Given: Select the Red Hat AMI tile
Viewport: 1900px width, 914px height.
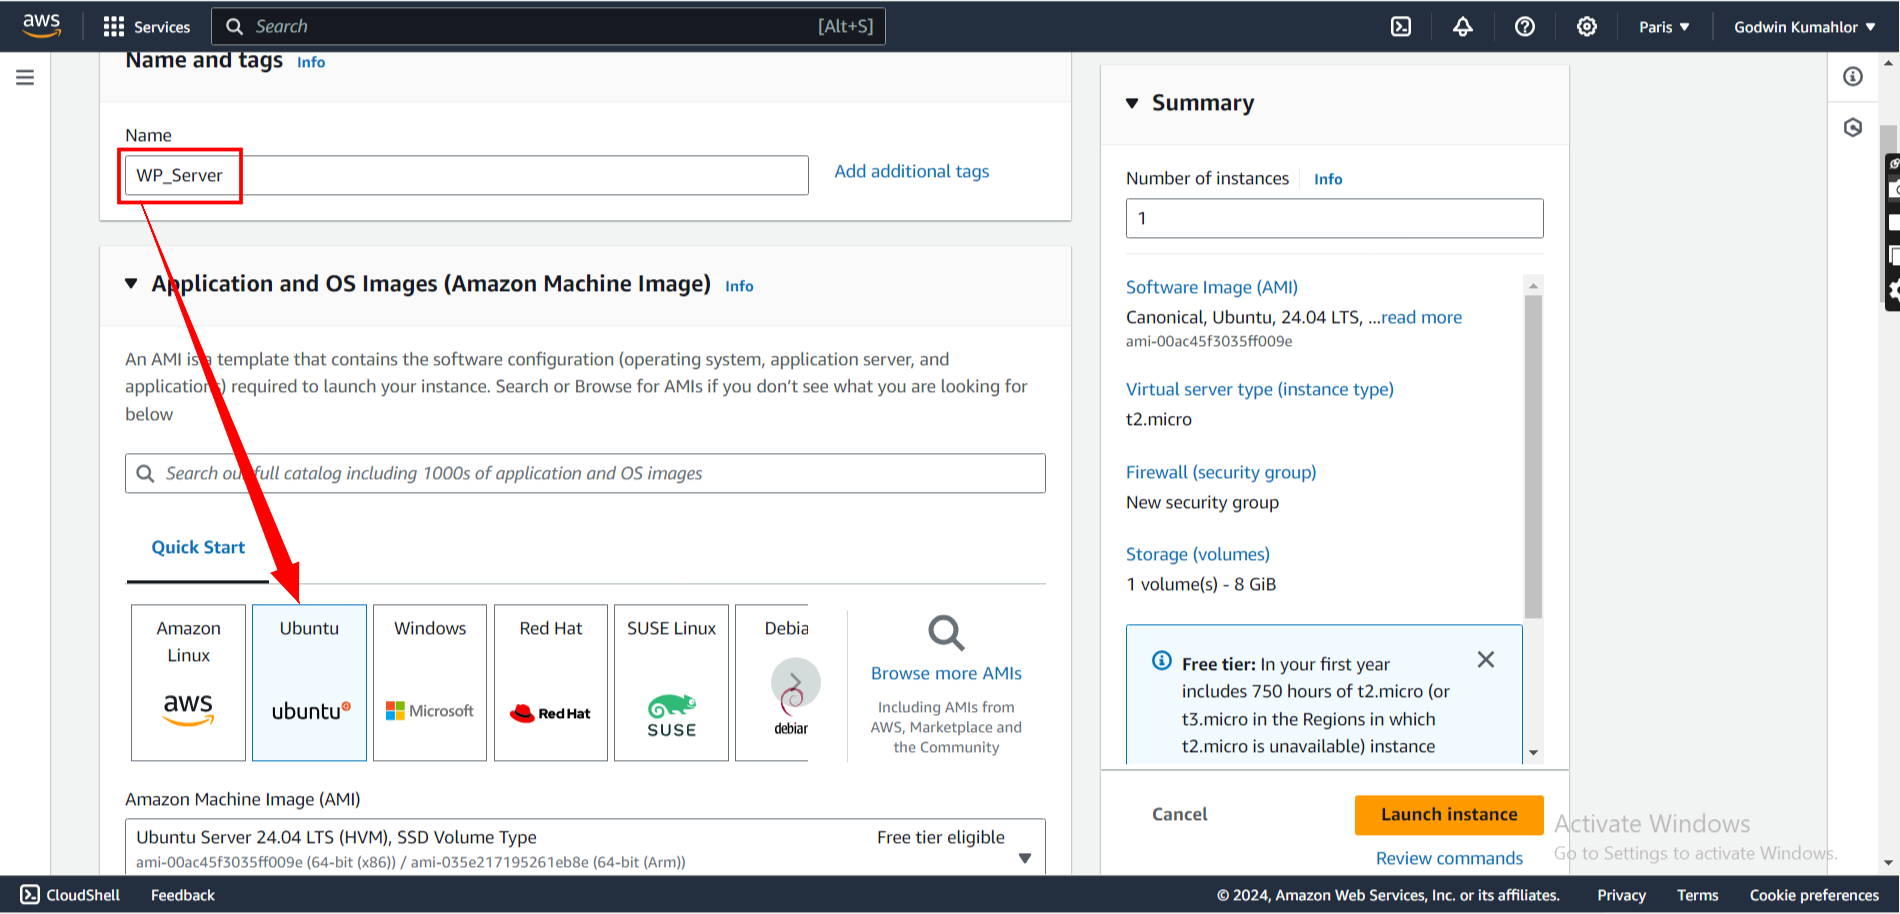Looking at the screenshot, I should (x=551, y=683).
